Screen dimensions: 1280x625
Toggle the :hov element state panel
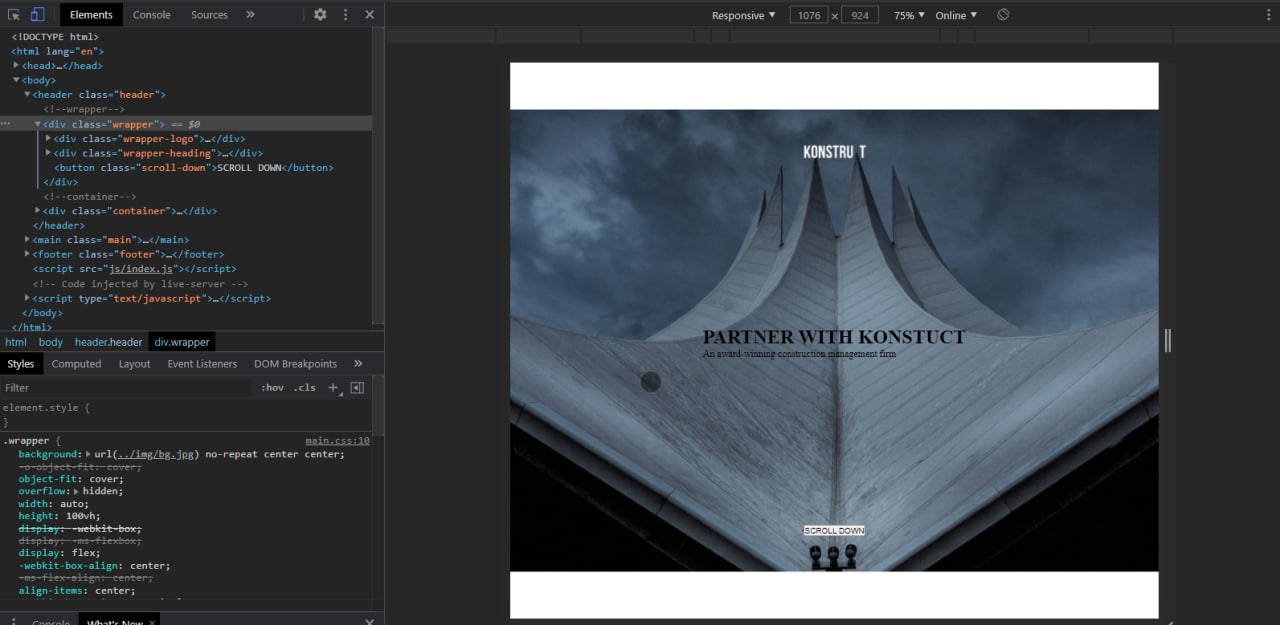(272, 388)
